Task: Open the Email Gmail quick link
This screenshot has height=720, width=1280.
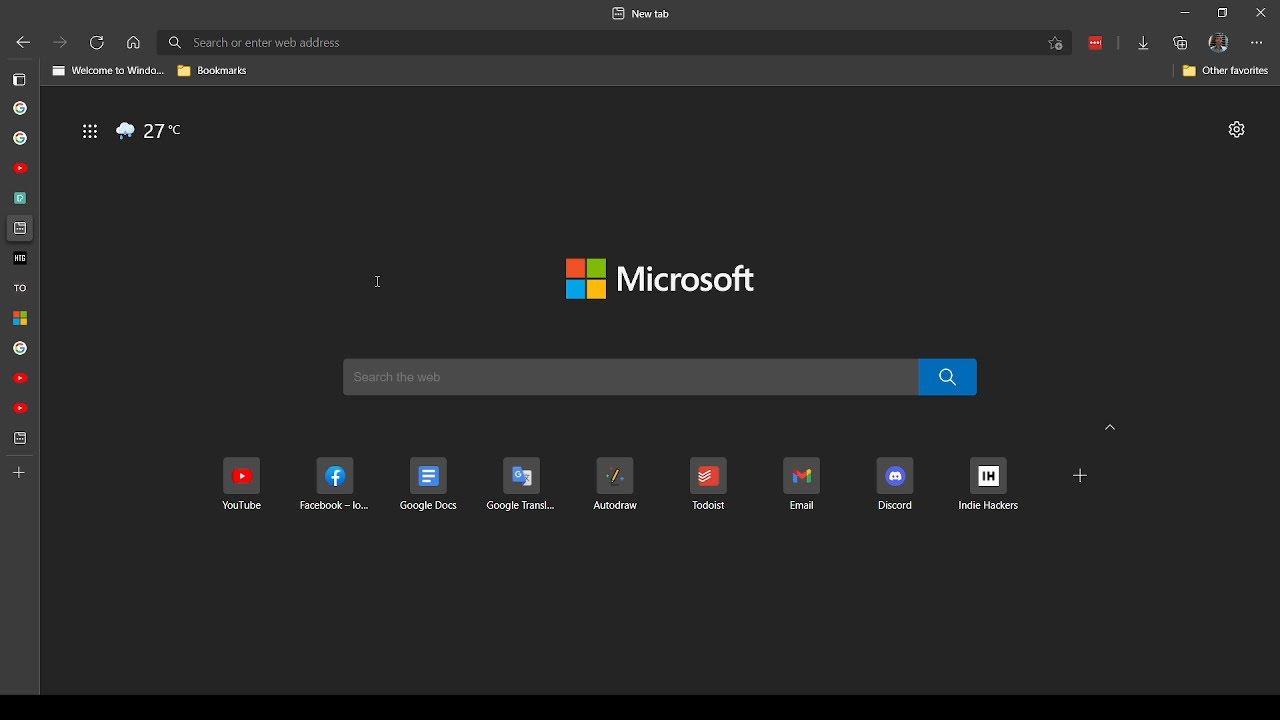Action: (802, 485)
